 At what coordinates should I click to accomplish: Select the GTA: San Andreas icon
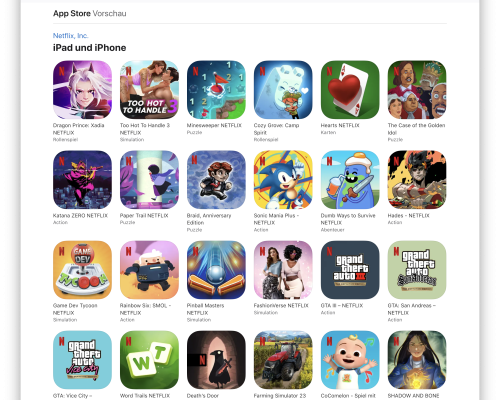(417, 270)
